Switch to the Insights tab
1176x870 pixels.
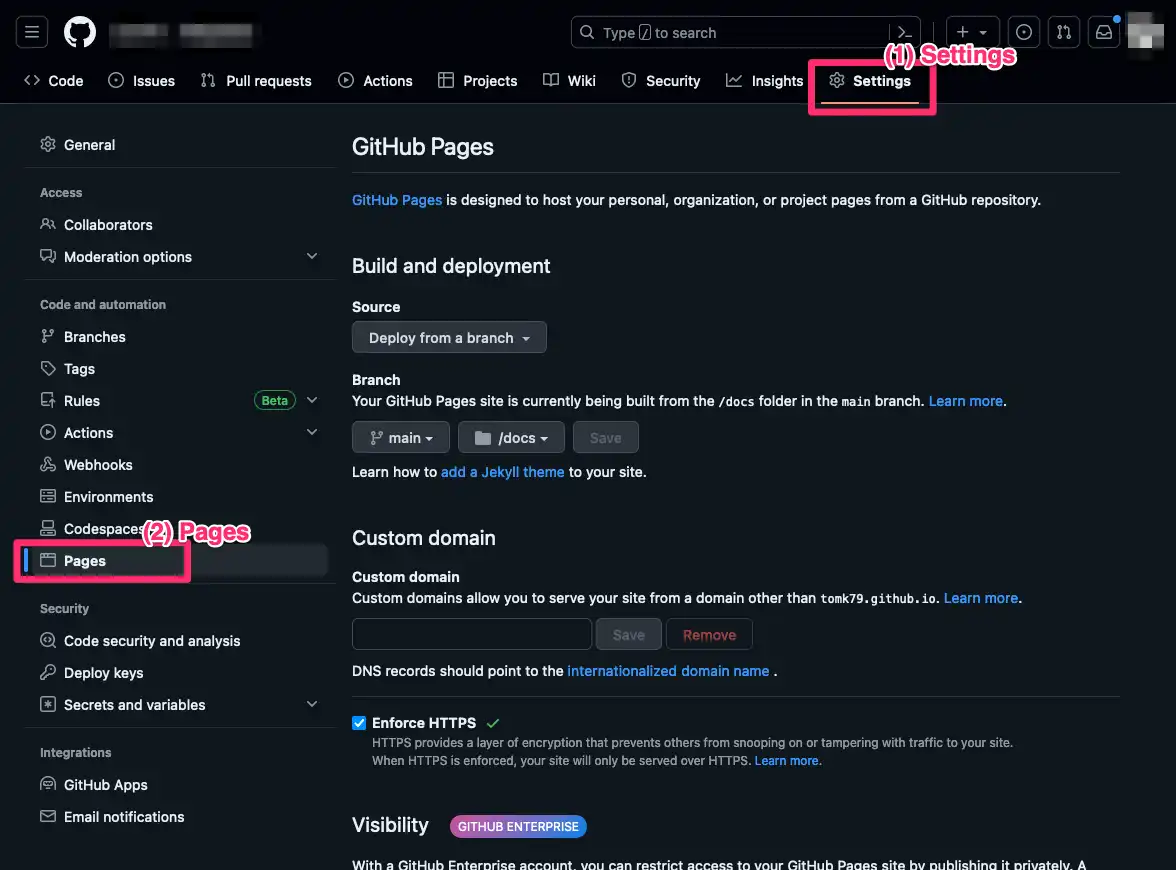[765, 81]
